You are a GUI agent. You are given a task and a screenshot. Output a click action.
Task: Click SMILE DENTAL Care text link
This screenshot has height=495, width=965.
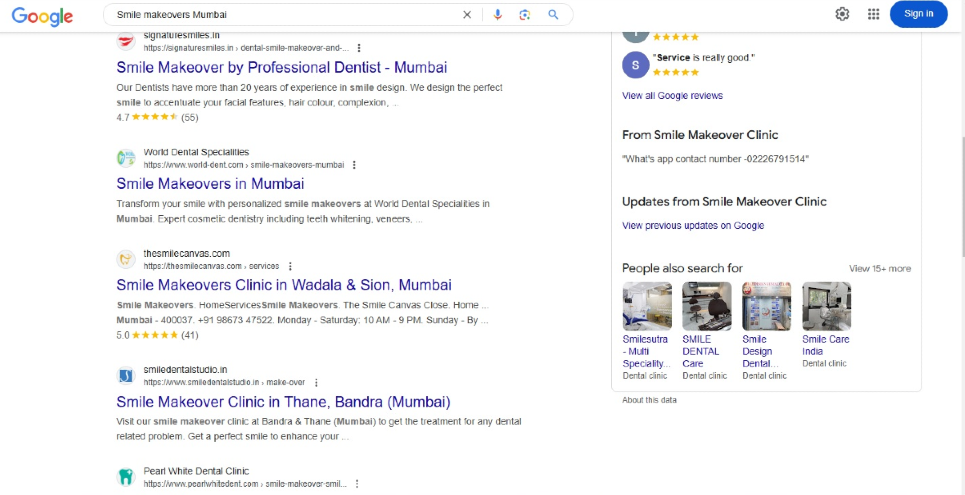click(x=701, y=352)
